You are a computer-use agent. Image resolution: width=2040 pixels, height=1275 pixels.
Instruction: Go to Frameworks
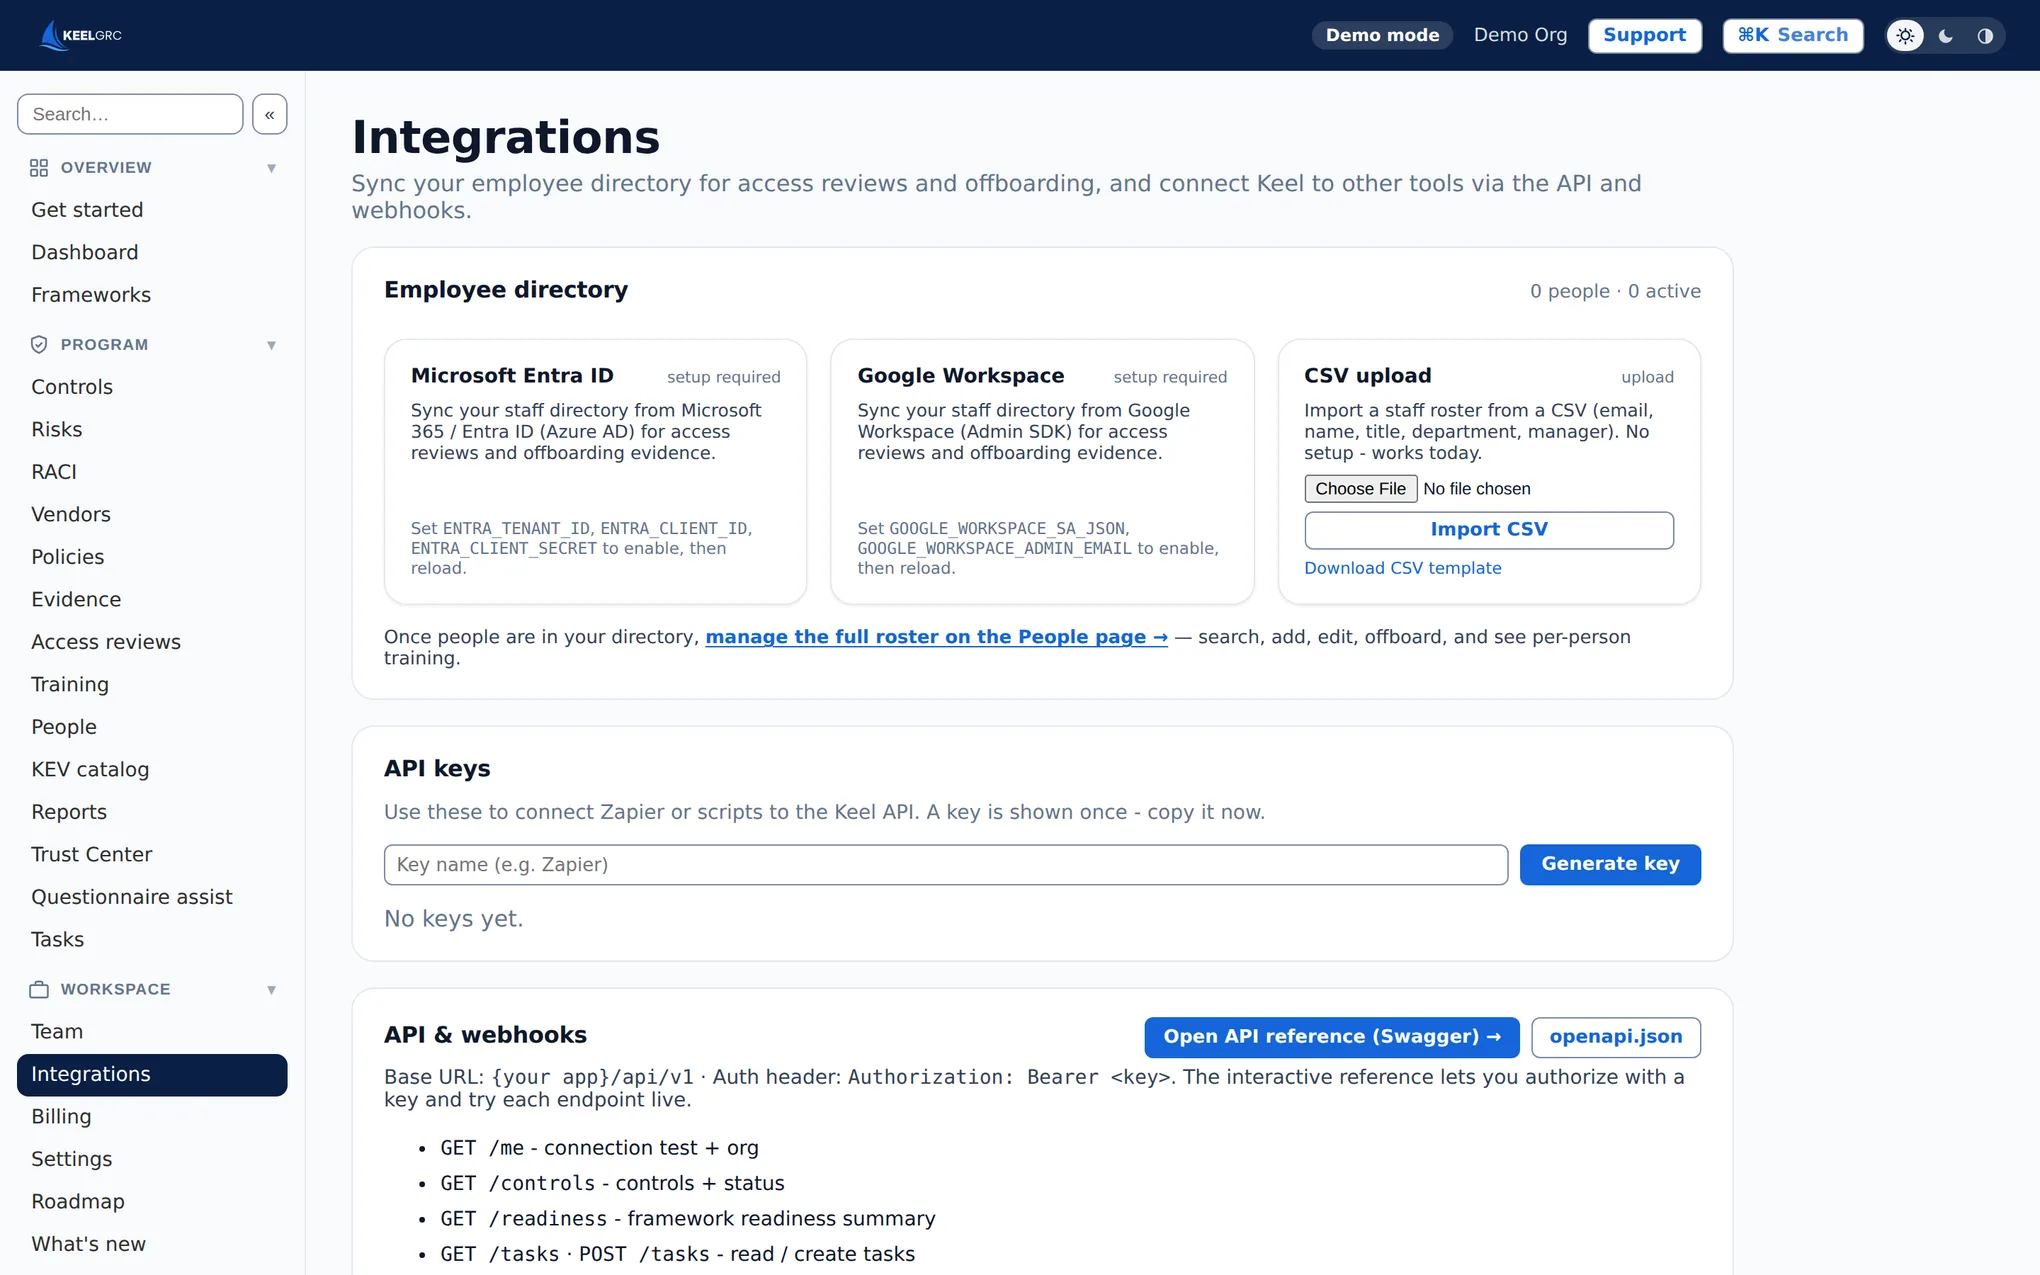(152, 295)
